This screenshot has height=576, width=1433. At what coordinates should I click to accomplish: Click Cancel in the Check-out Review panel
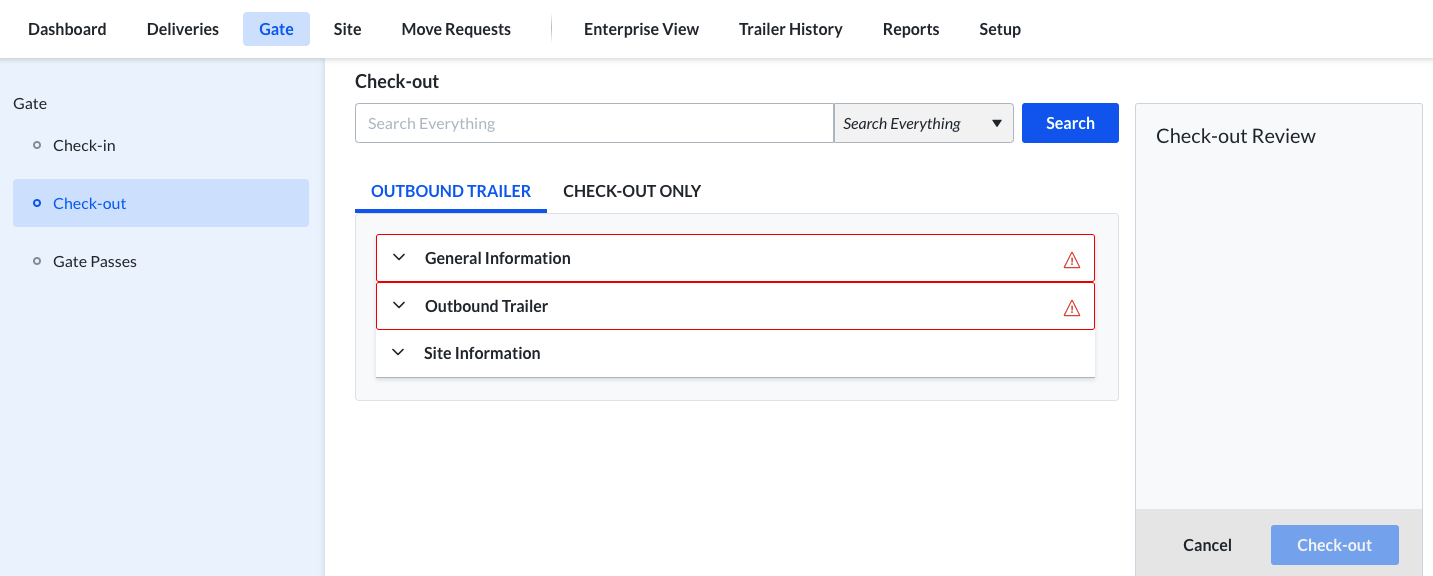[1207, 545]
